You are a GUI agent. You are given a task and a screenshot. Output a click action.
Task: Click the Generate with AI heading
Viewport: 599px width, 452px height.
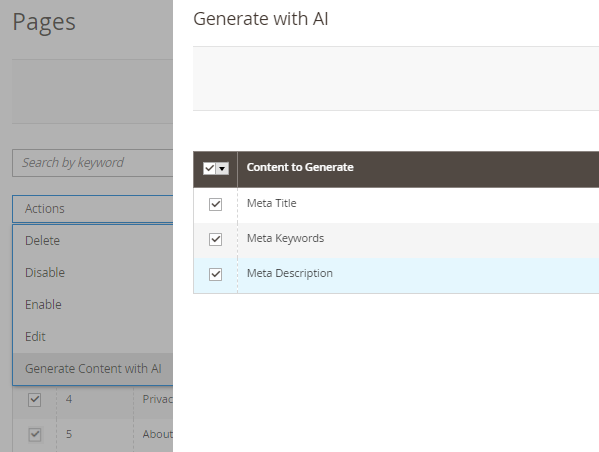click(x=261, y=19)
